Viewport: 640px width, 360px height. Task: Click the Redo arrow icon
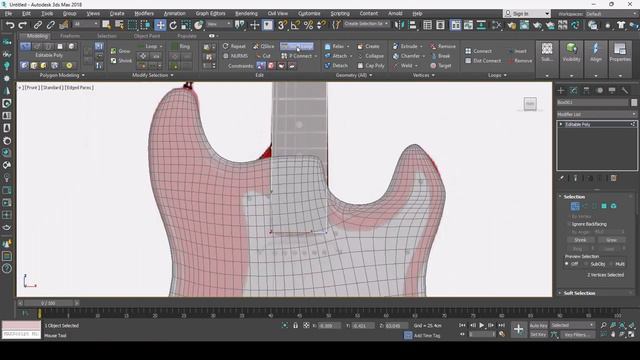[x=23, y=25]
